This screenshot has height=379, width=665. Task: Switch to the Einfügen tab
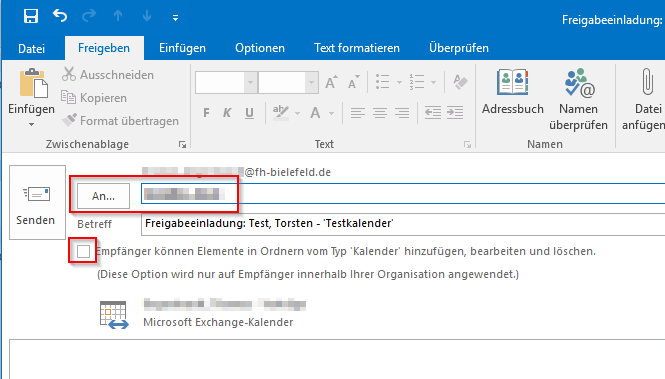(182, 48)
